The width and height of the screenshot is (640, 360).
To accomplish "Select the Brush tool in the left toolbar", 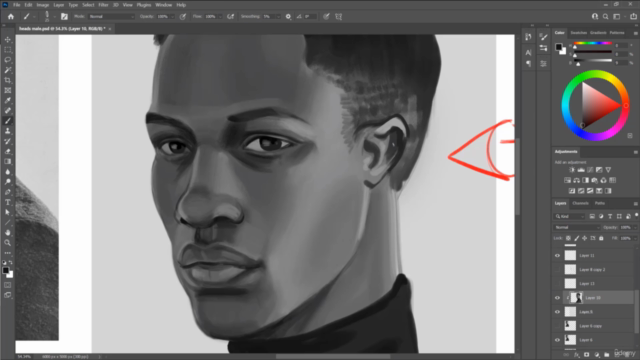I will (8, 121).
